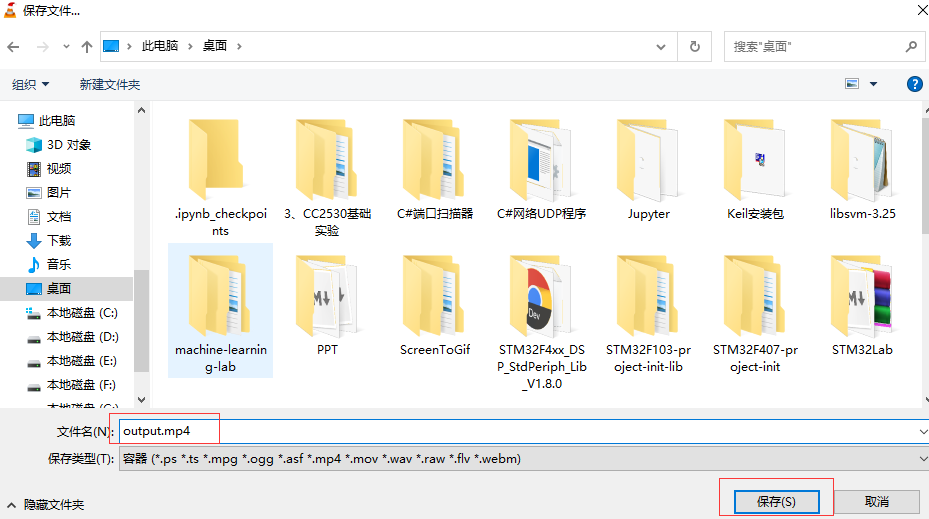Select the 3、CC2530基础实验 folder icon
The height and width of the screenshot is (519, 929).
point(326,159)
